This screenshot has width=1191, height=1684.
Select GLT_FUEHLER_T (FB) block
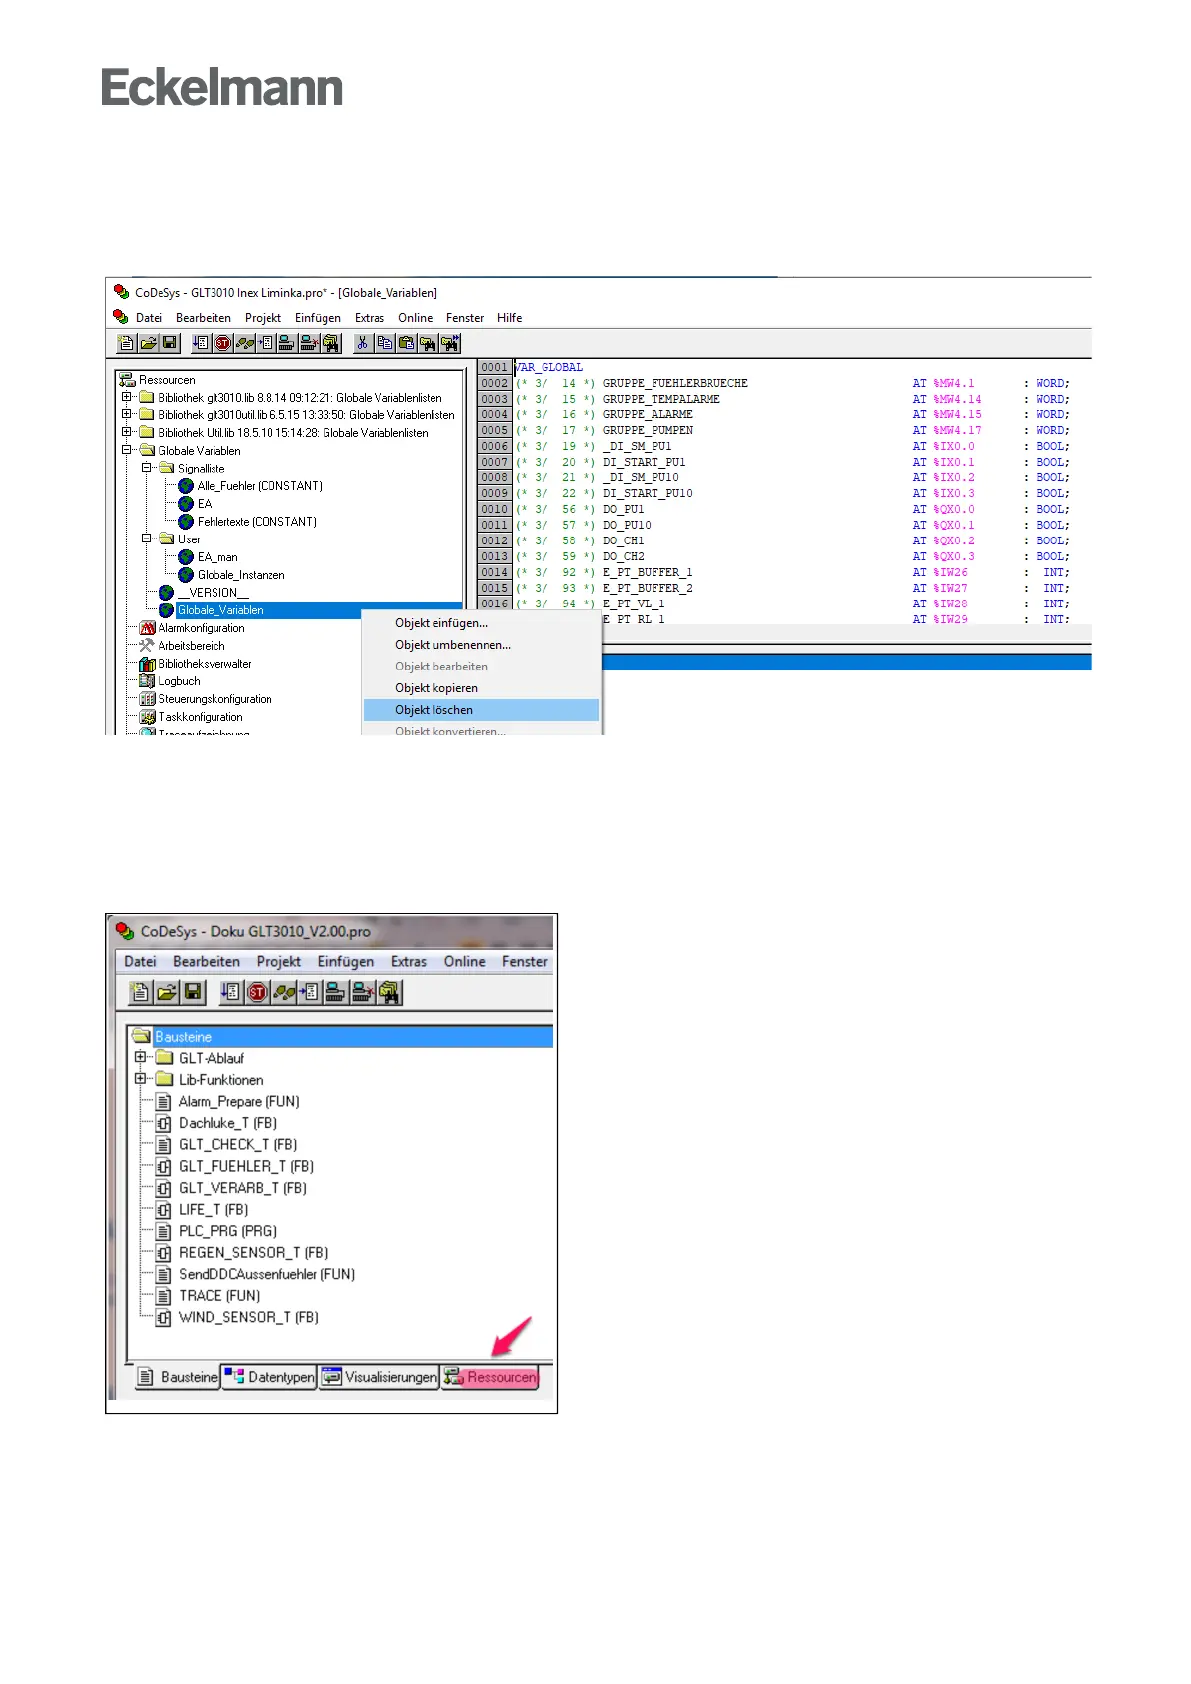[x=246, y=1166]
